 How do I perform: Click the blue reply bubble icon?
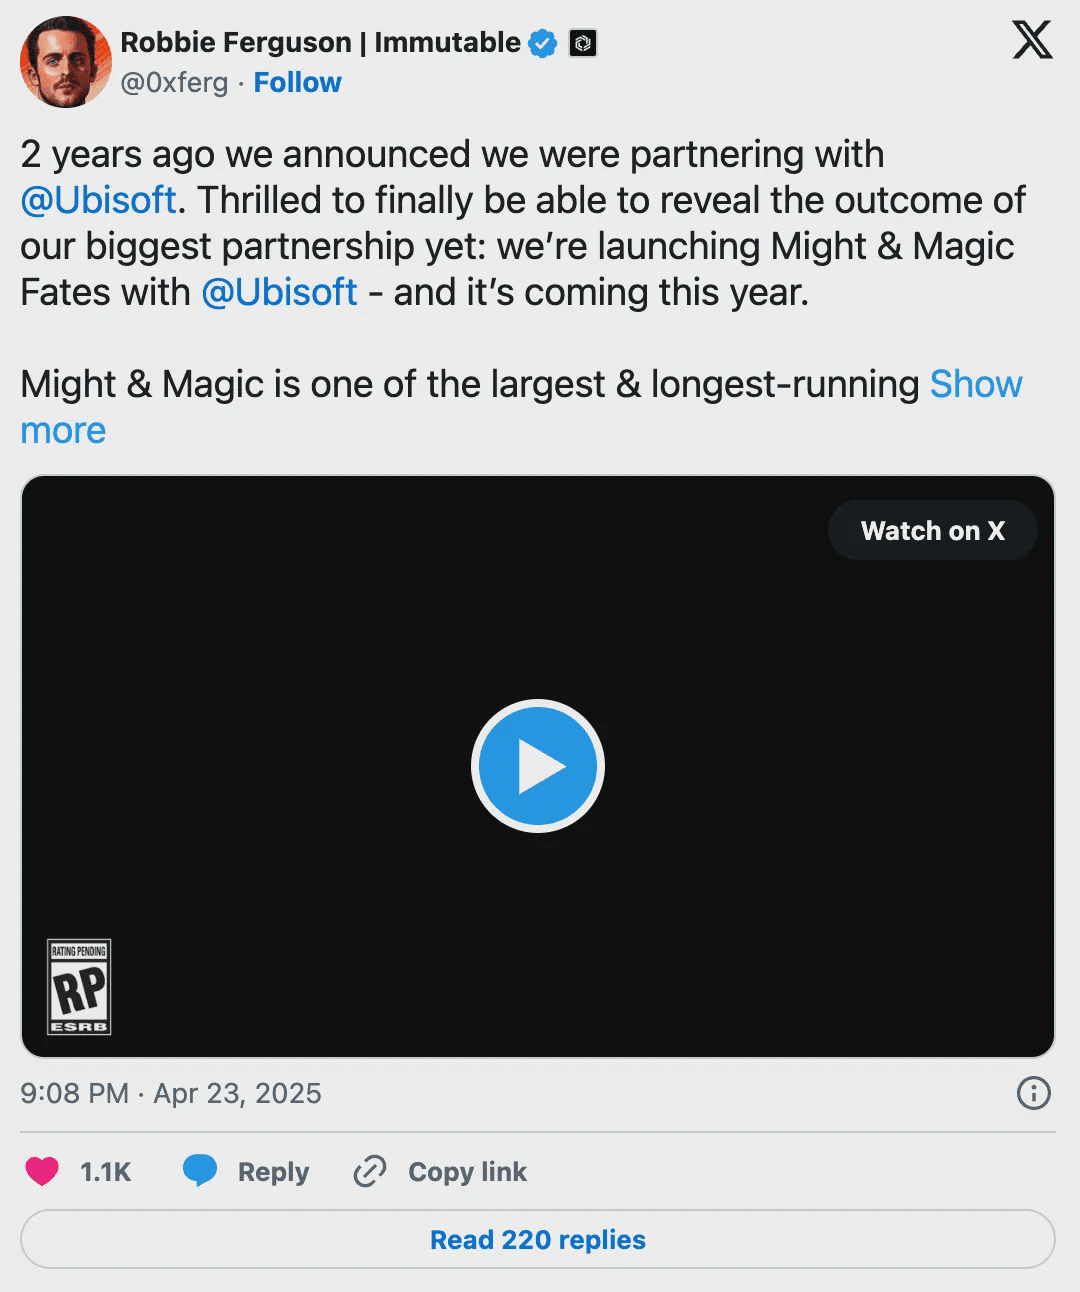click(x=200, y=1171)
